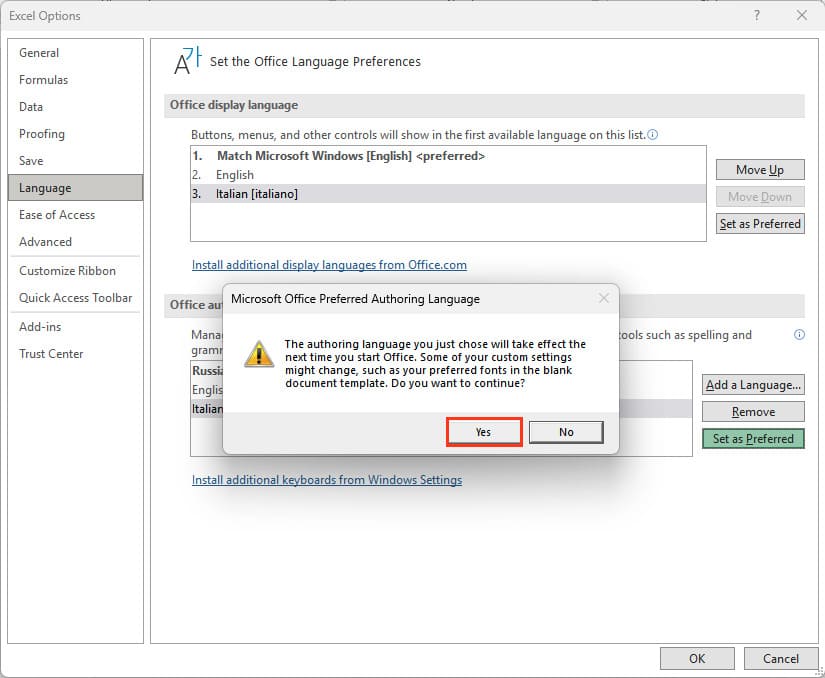Select Italian [italiano] display language
825x678 pixels.
pyautogui.click(x=448, y=194)
